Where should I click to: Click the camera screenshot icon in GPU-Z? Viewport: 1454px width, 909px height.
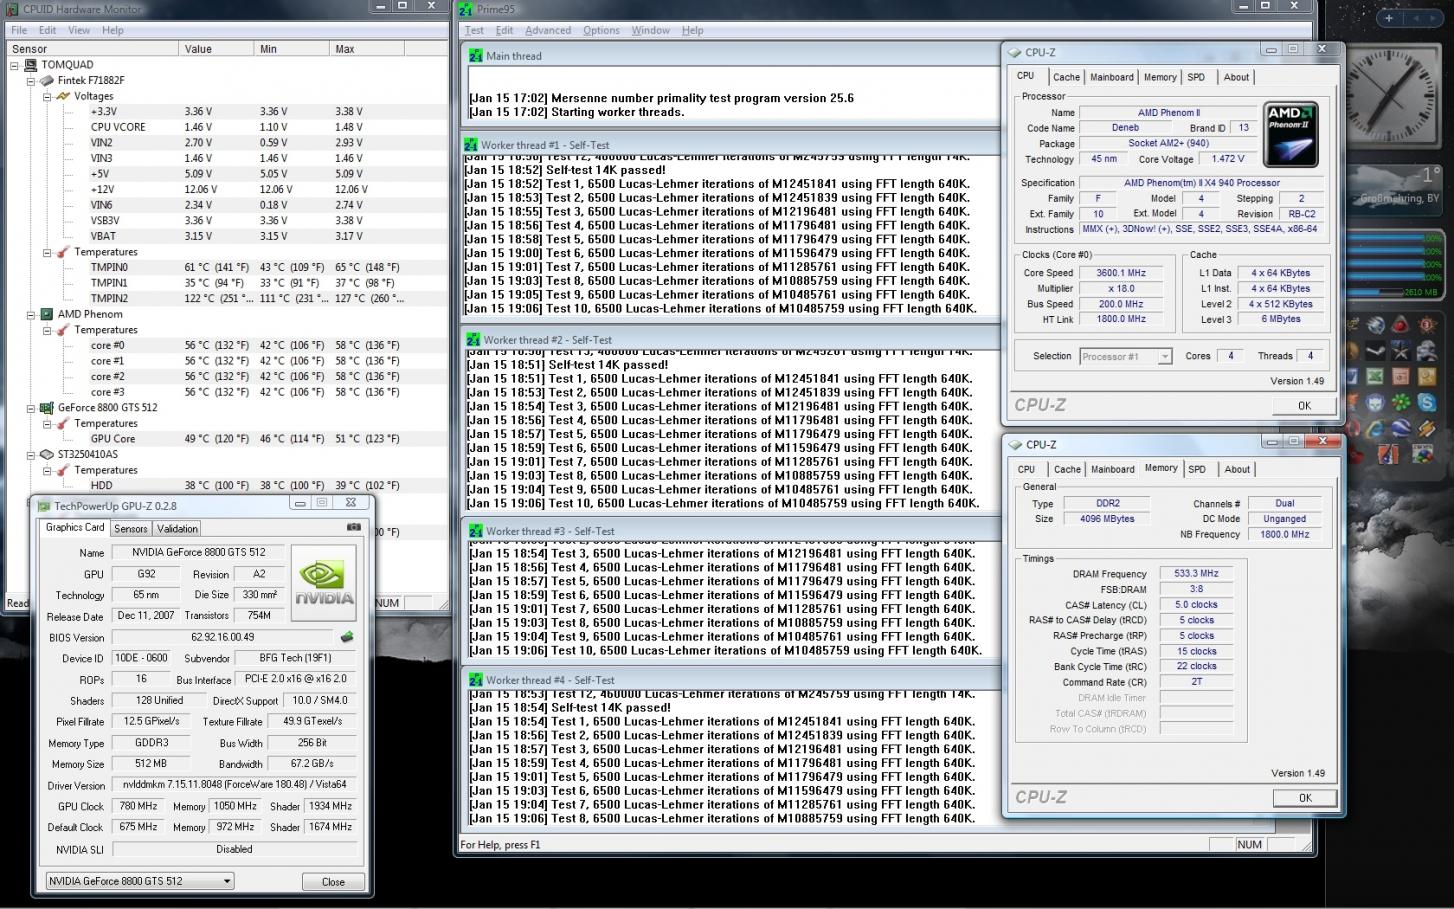(x=354, y=527)
